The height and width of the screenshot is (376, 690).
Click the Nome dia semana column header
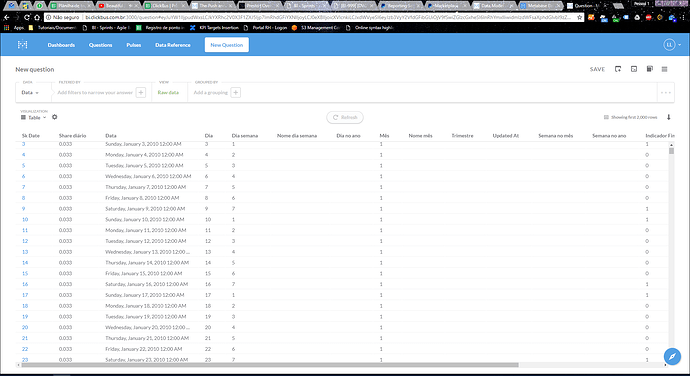tap(297, 136)
